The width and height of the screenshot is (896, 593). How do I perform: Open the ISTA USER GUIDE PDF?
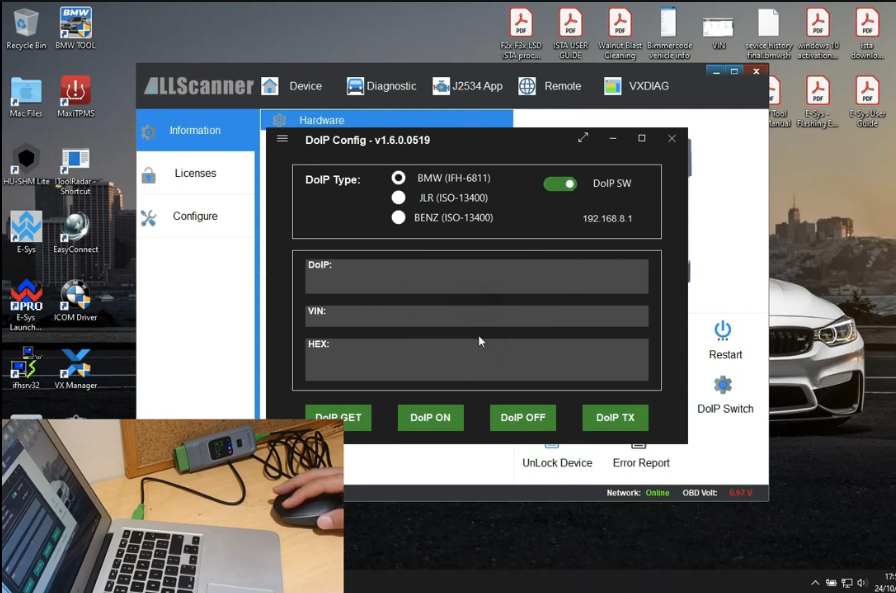[x=570, y=33]
